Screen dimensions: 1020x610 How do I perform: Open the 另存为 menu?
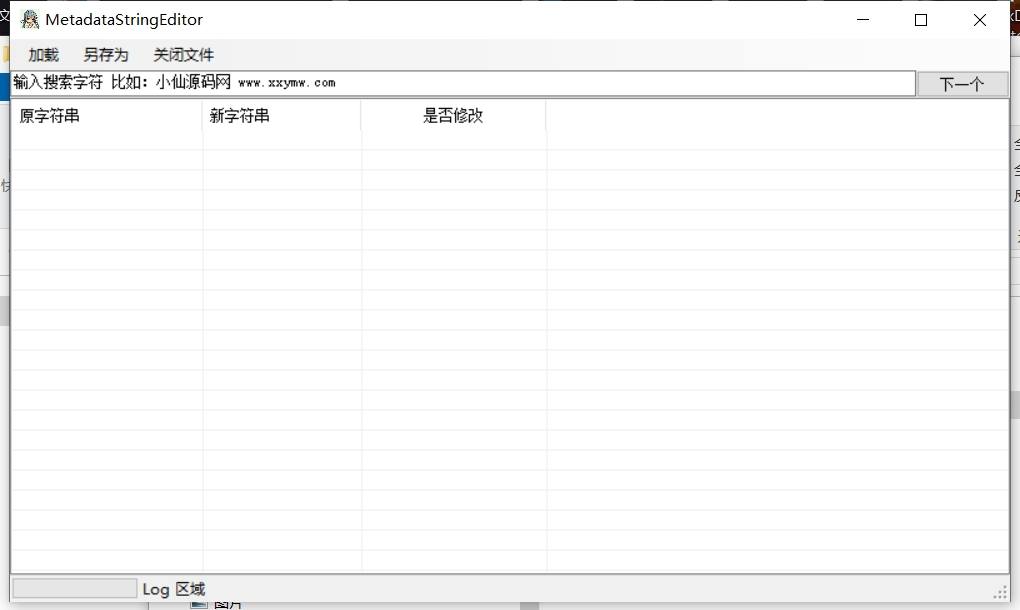tap(105, 55)
